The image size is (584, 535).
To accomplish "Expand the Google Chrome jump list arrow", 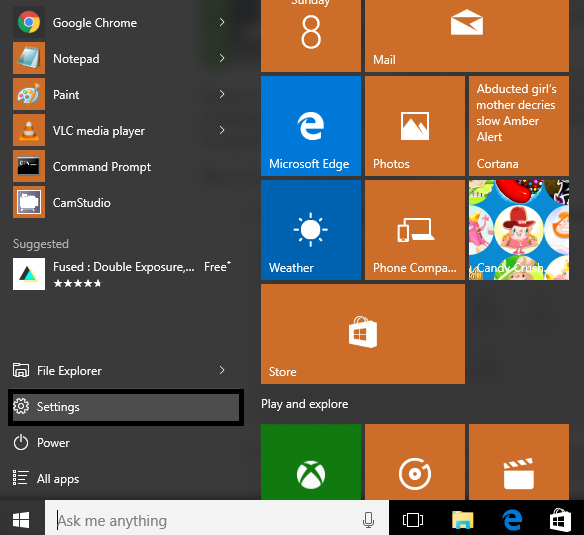I will pyautogui.click(x=222, y=22).
